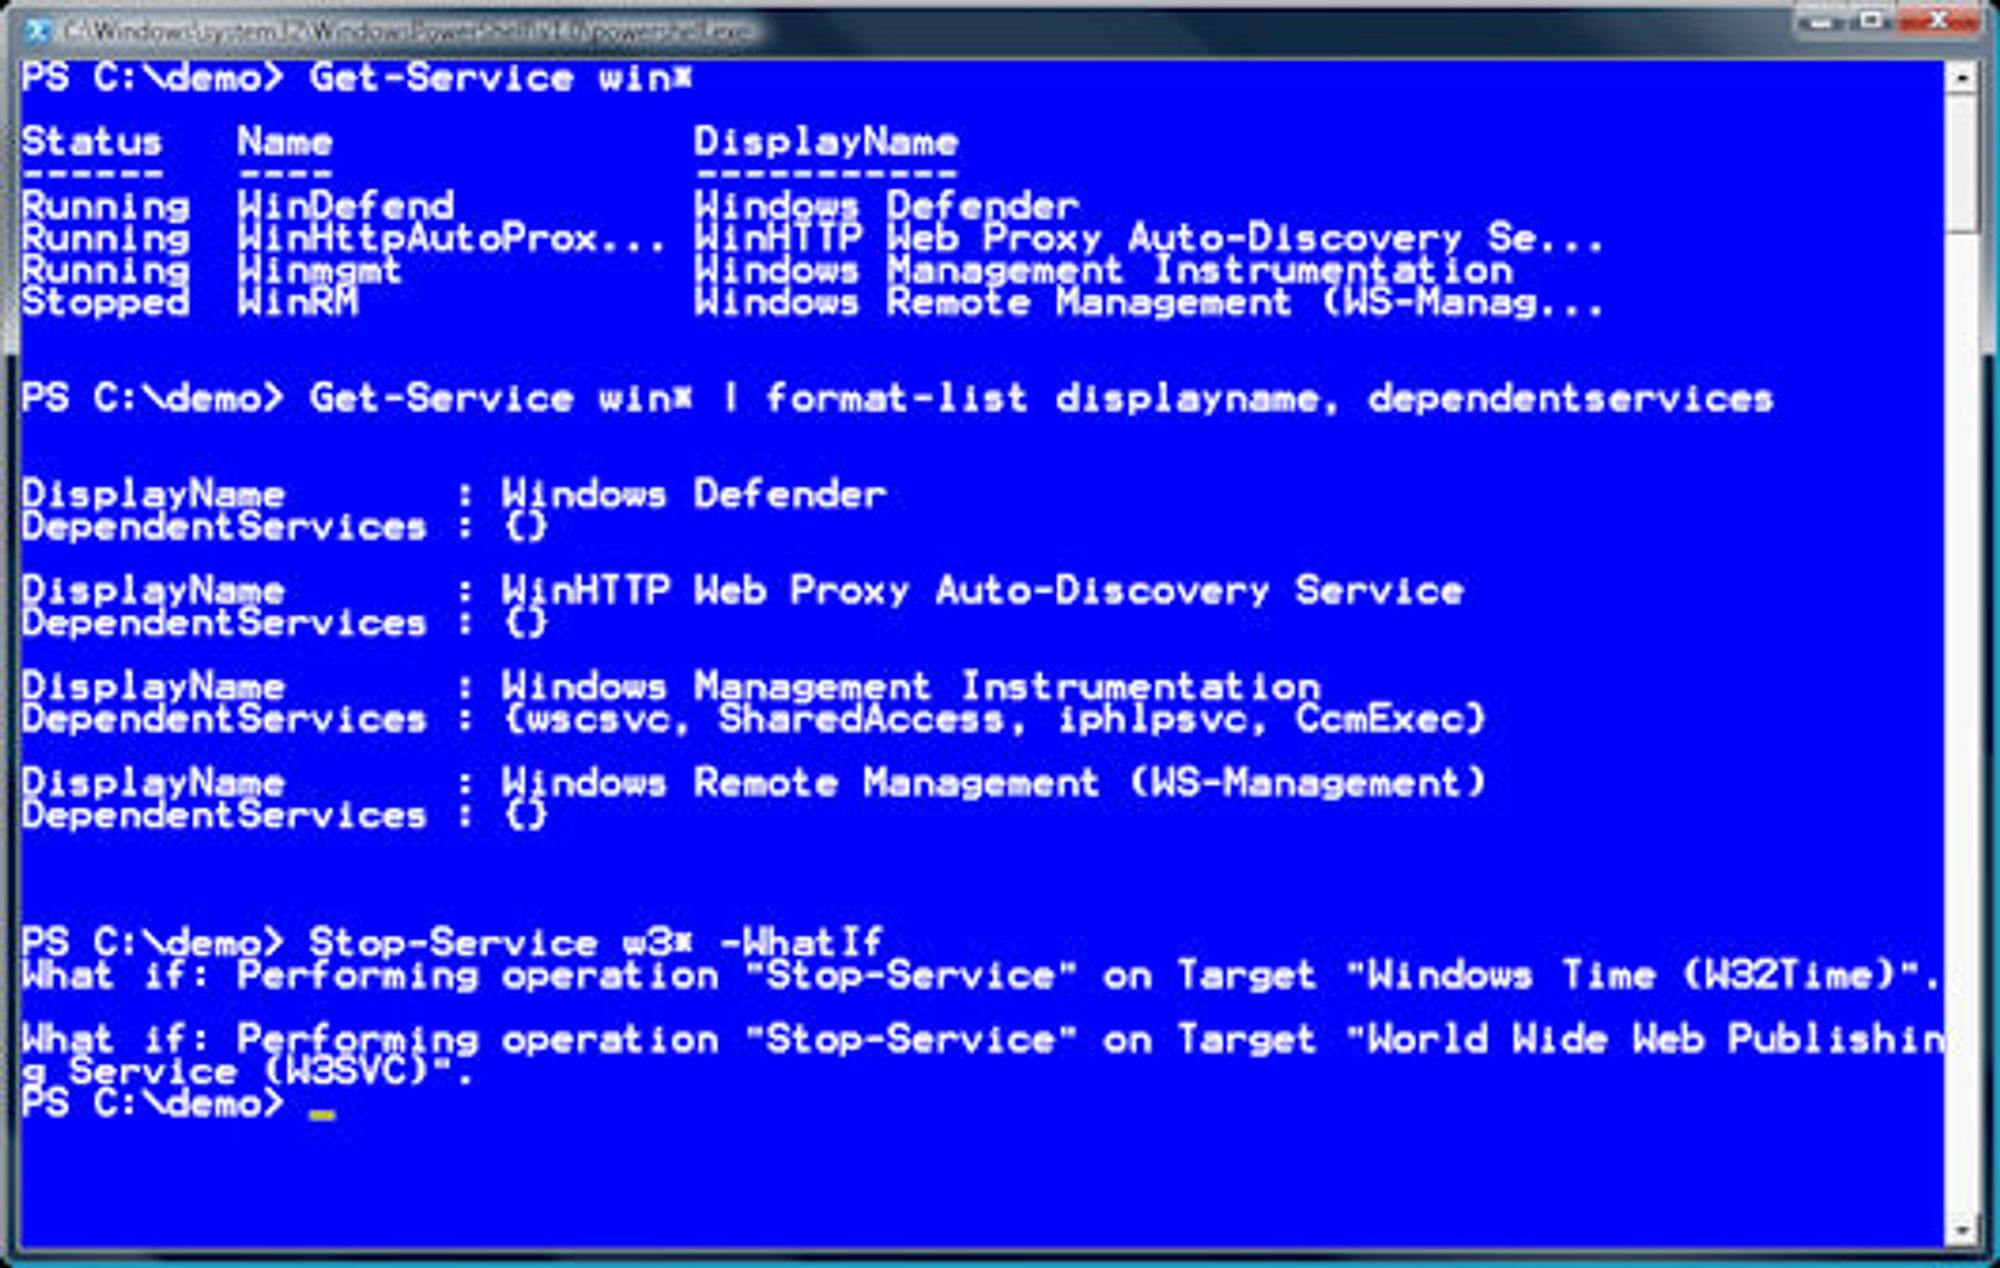Click the Stop-Service w3* -WhatIf command

coord(595,942)
